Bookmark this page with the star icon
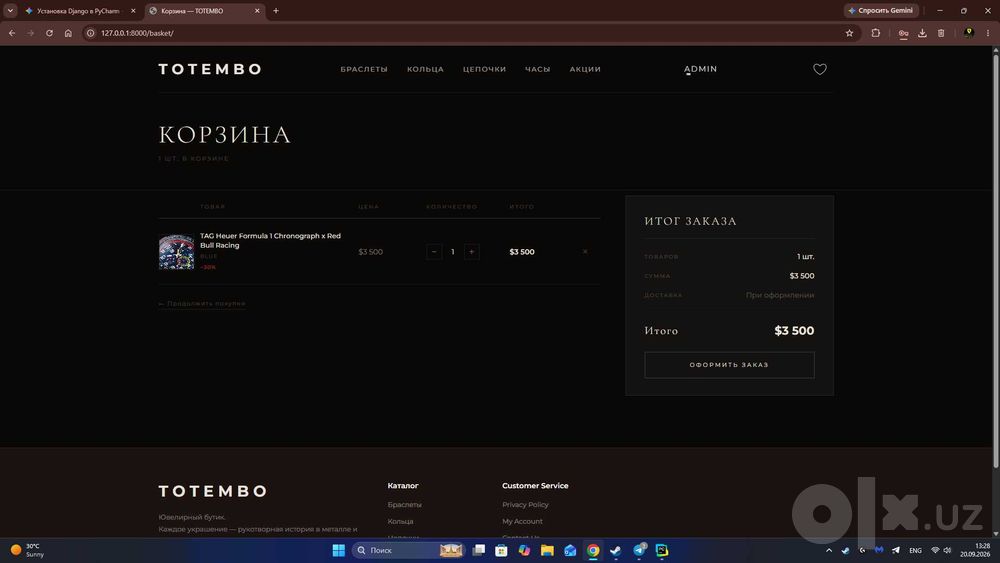Screen dimensions: 1000x563 click(x=849, y=33)
